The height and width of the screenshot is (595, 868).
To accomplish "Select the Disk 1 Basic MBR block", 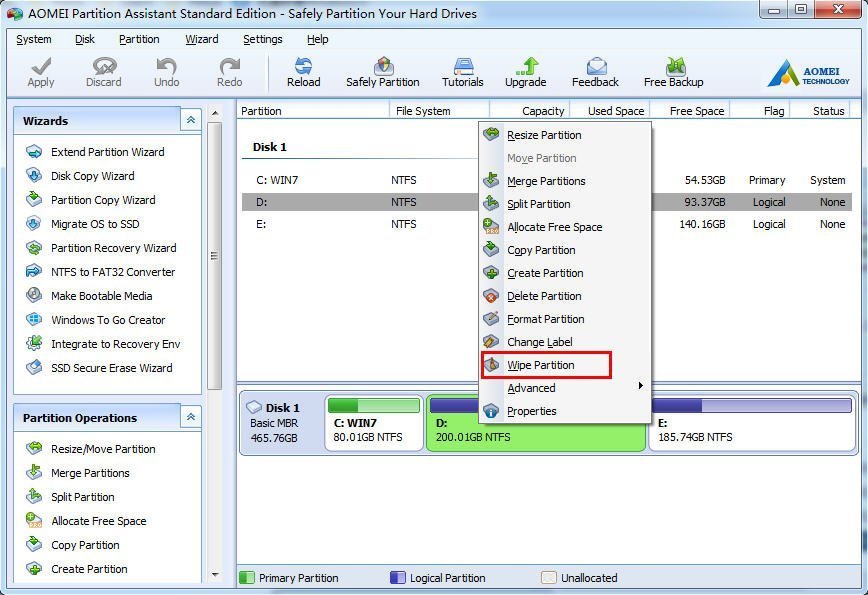I will (x=282, y=423).
